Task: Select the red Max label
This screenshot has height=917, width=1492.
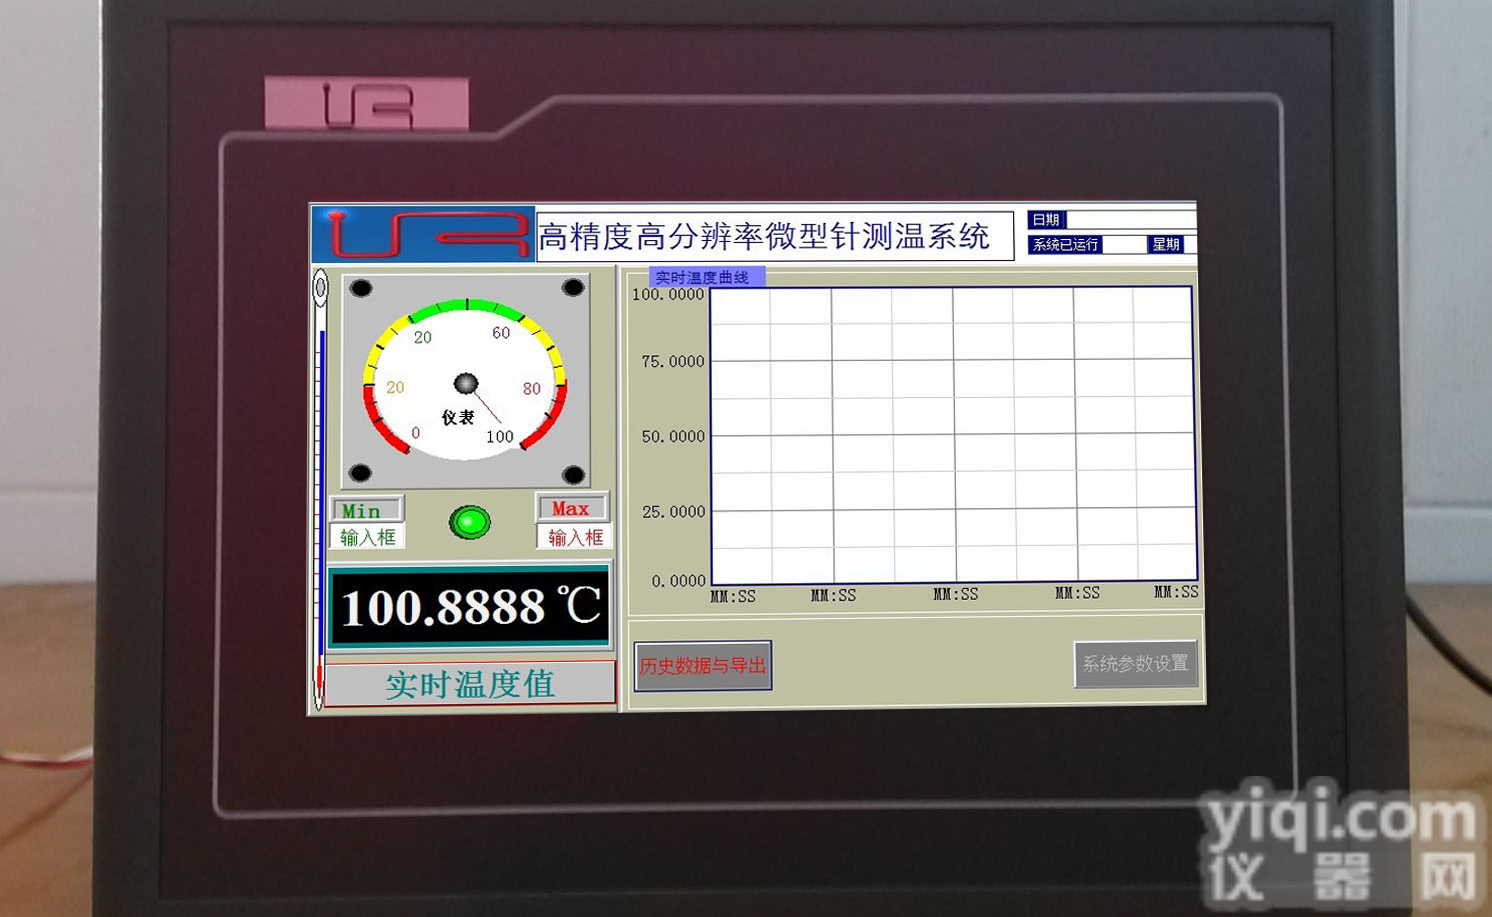Action: (x=571, y=508)
